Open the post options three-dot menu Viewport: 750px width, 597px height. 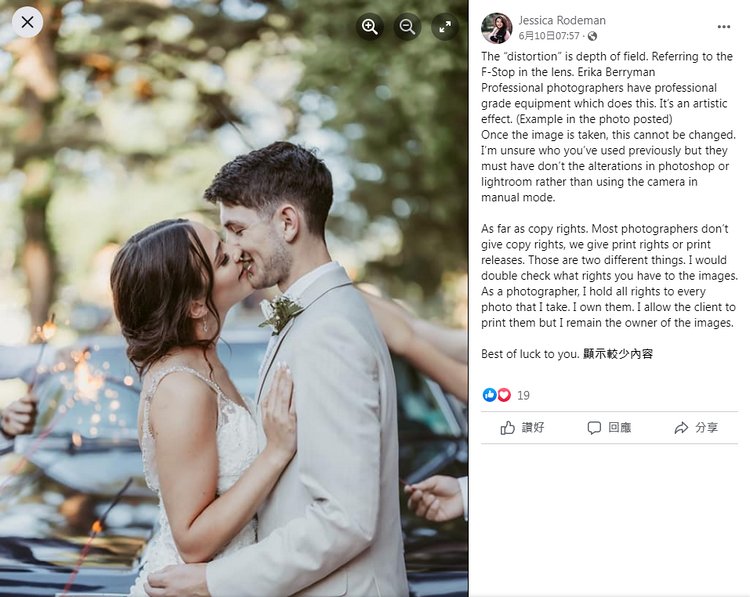(x=724, y=27)
